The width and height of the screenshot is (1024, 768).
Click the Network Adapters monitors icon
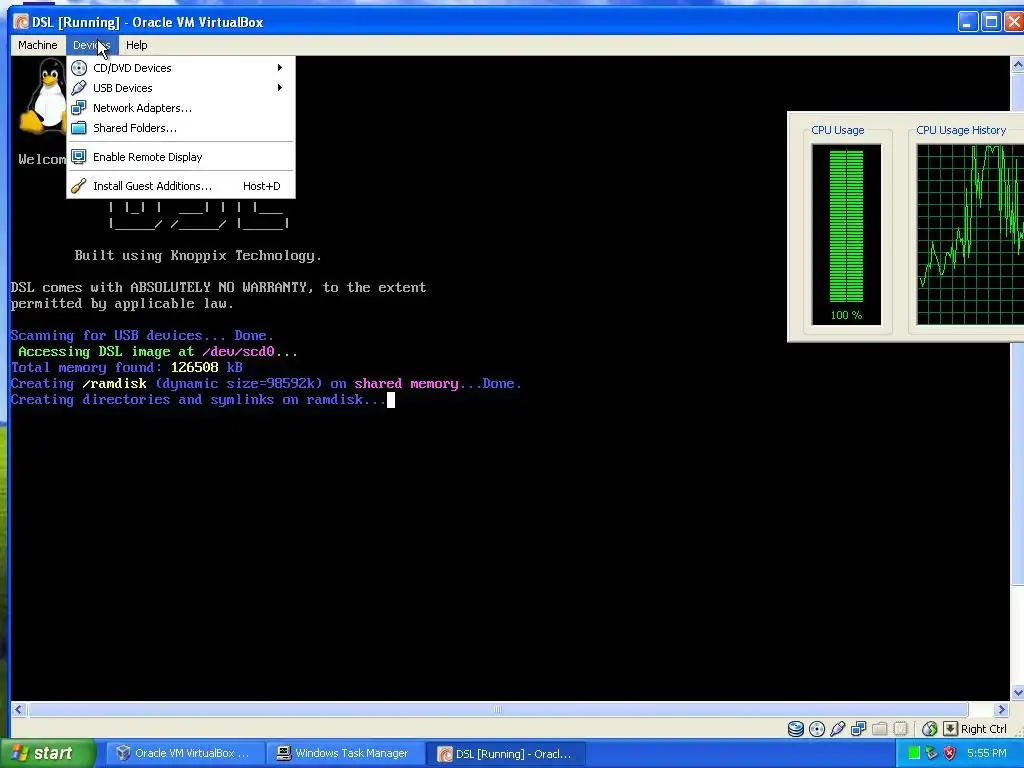click(x=79, y=108)
